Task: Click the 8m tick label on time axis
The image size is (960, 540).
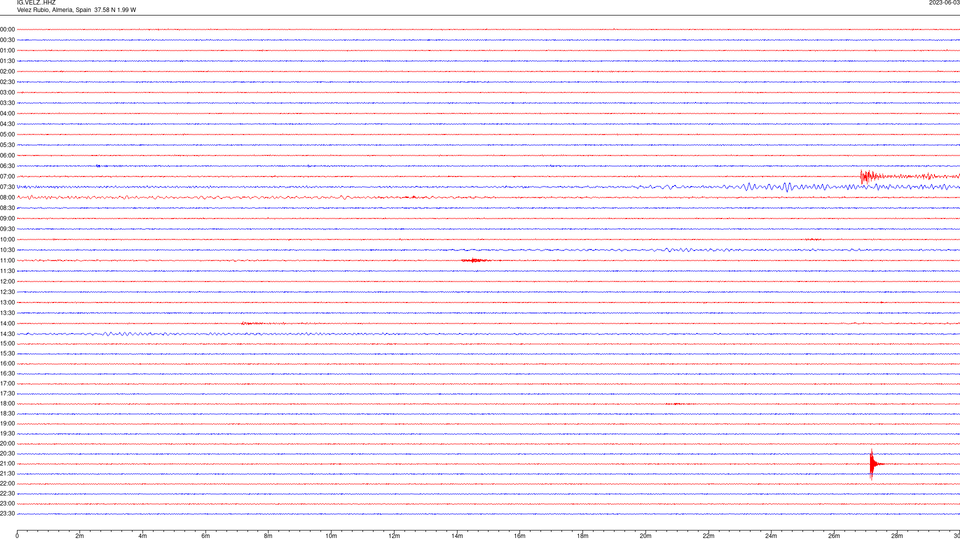Action: (268, 536)
